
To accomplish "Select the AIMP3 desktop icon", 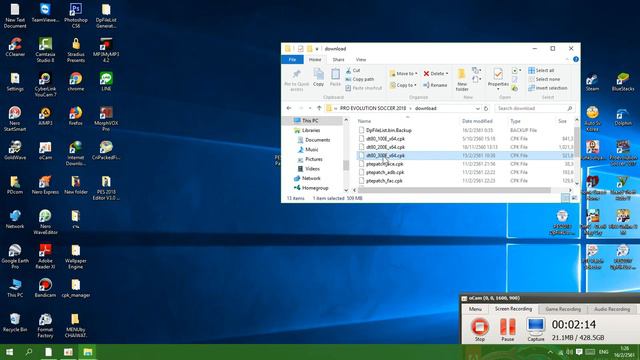I will (45, 116).
